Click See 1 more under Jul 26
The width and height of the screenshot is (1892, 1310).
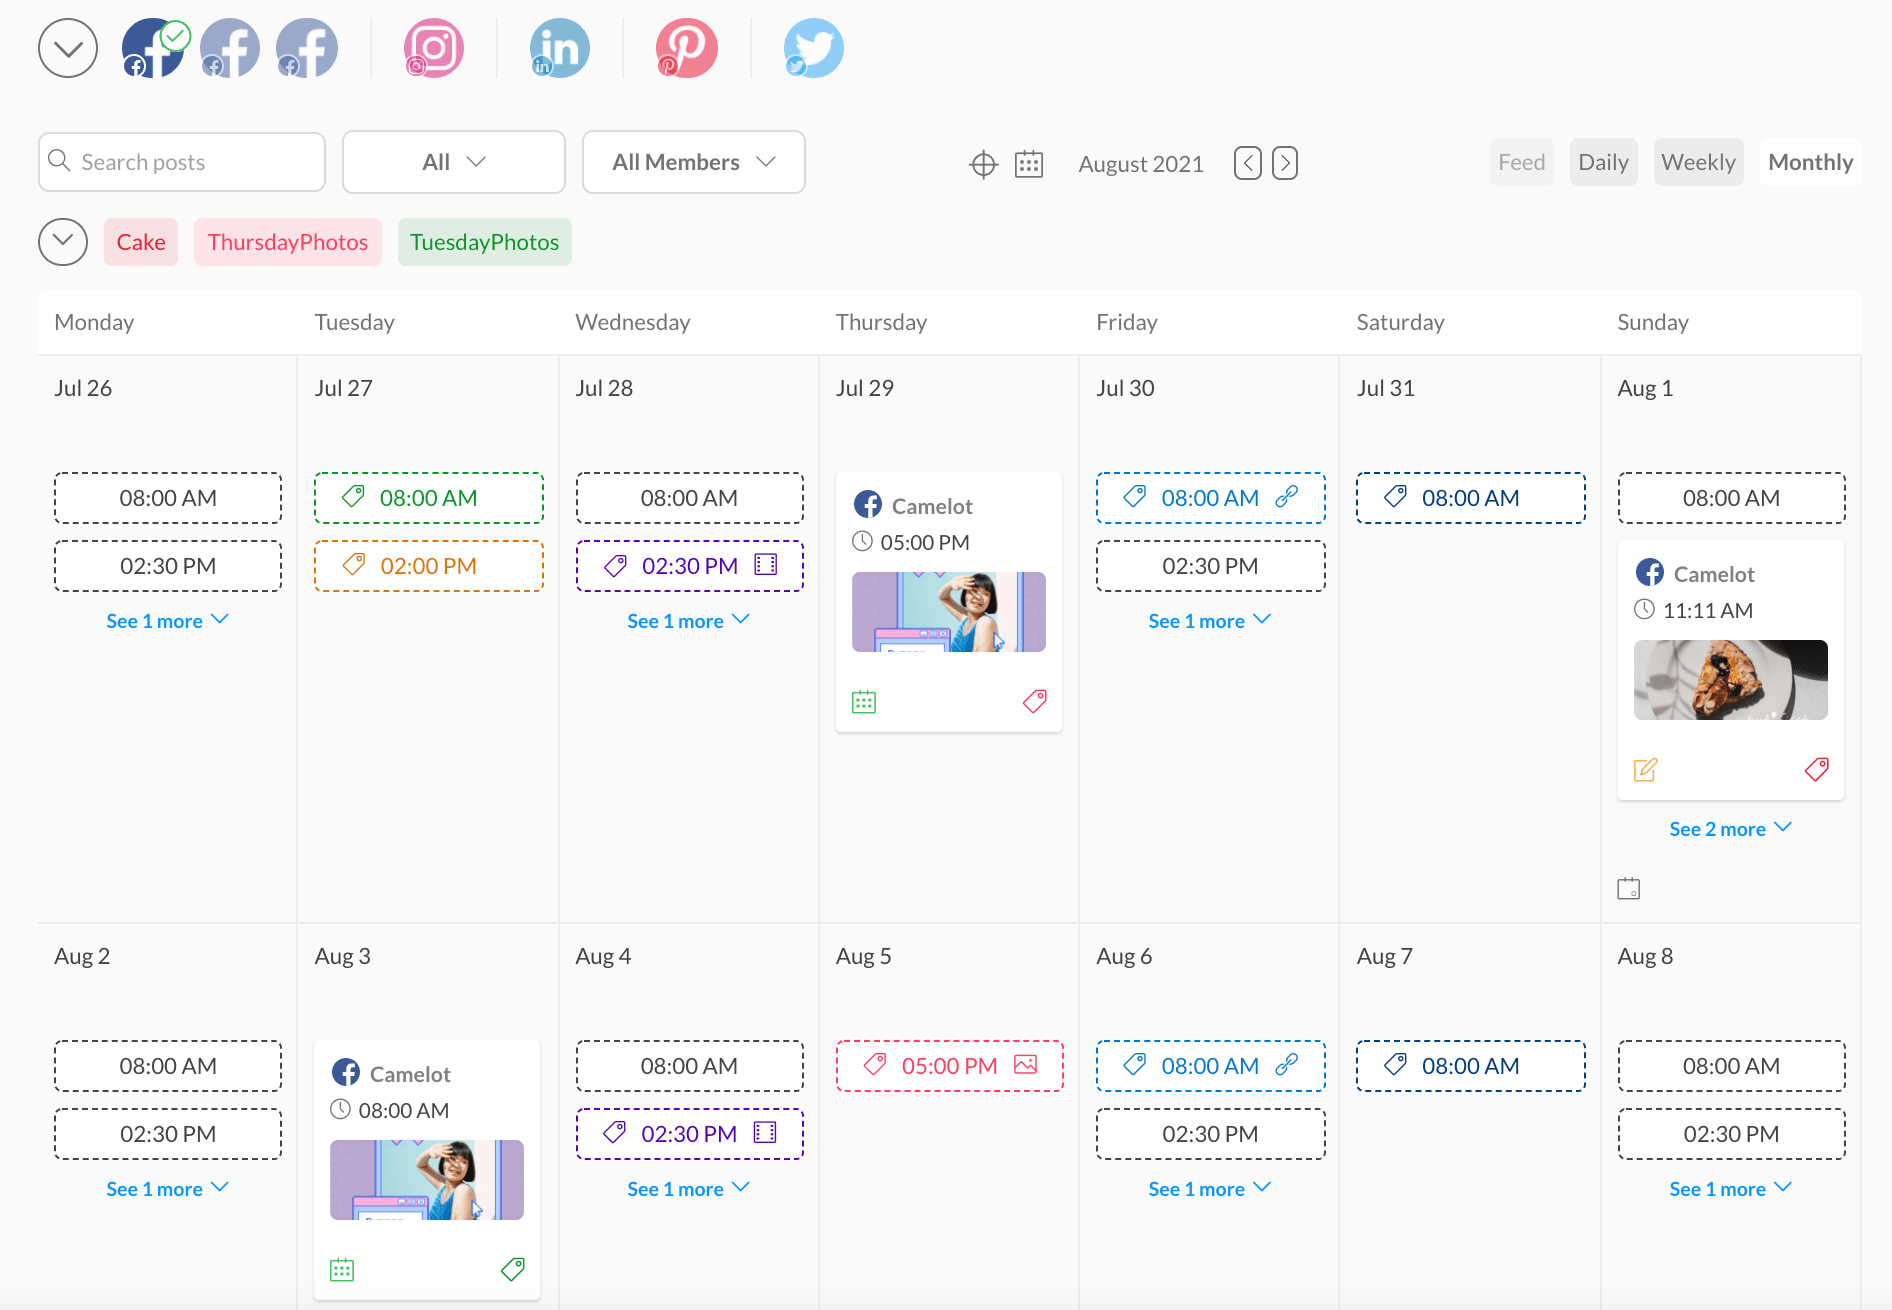click(167, 620)
